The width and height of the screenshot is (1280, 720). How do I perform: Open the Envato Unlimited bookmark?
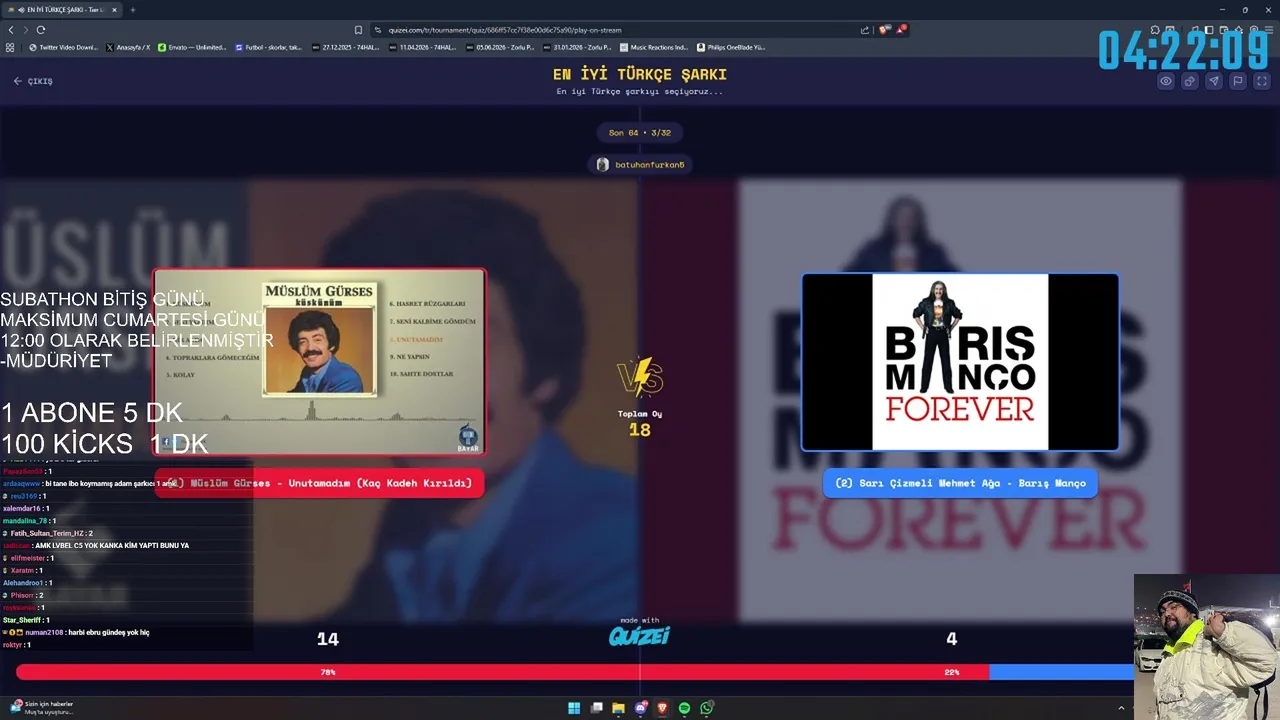pos(192,47)
